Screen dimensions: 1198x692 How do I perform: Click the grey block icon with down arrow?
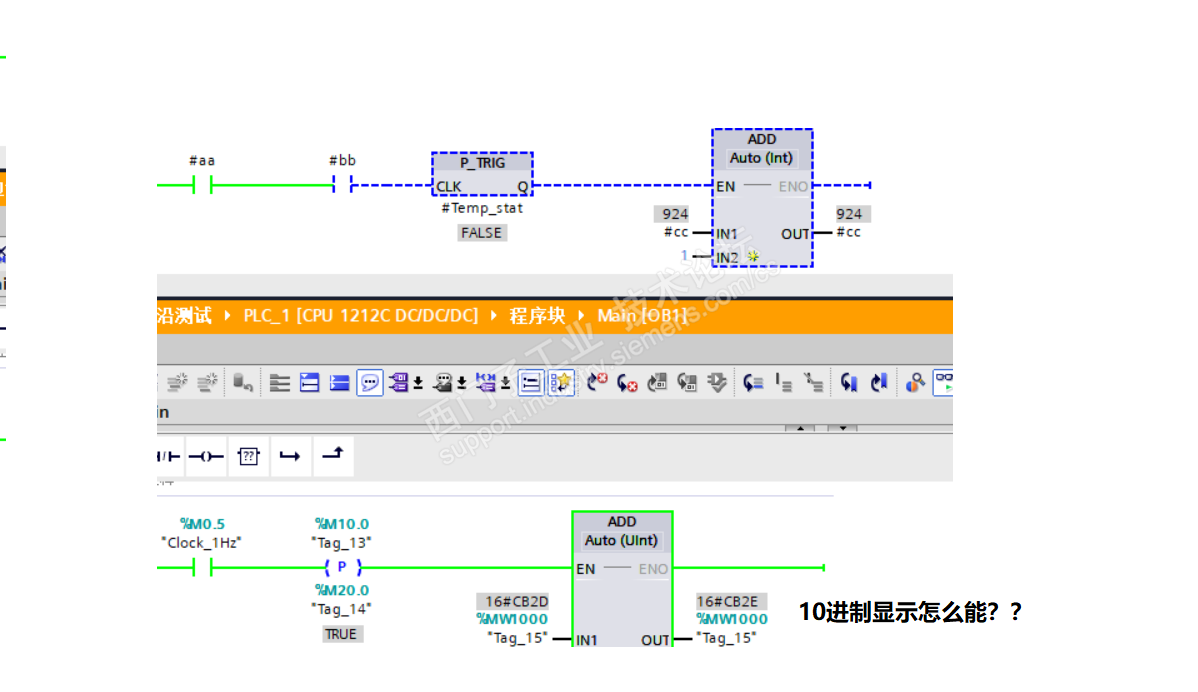point(717,383)
